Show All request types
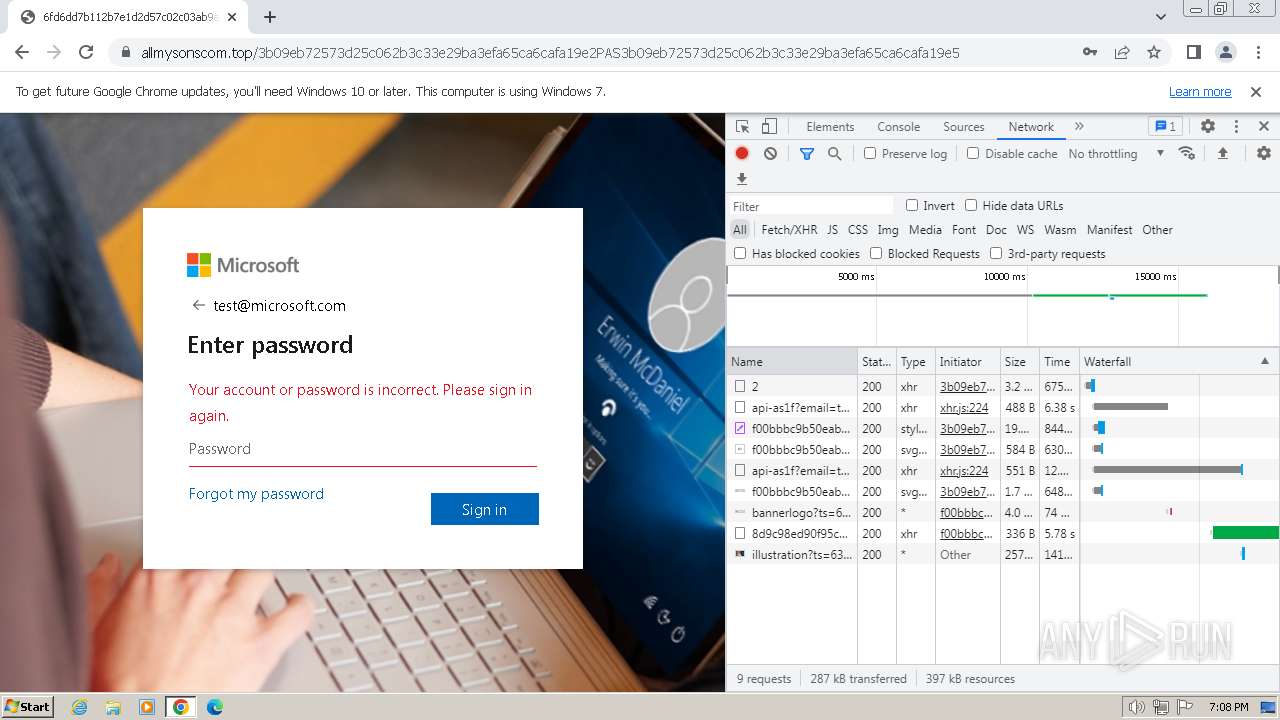The width and height of the screenshot is (1280, 720). [739, 229]
